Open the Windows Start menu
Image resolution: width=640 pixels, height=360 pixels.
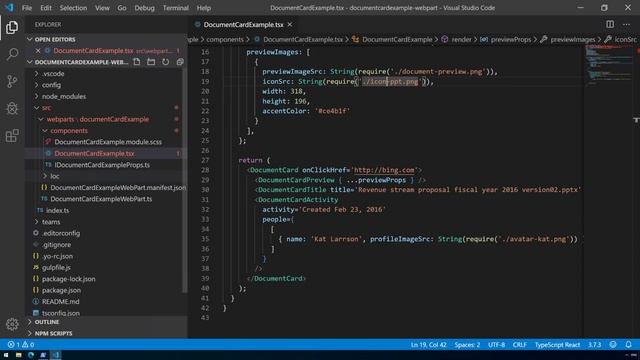pyautogui.click(x=6, y=355)
